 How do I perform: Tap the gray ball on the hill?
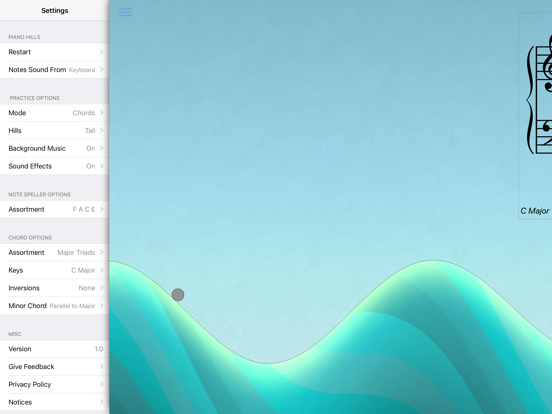pos(178,295)
